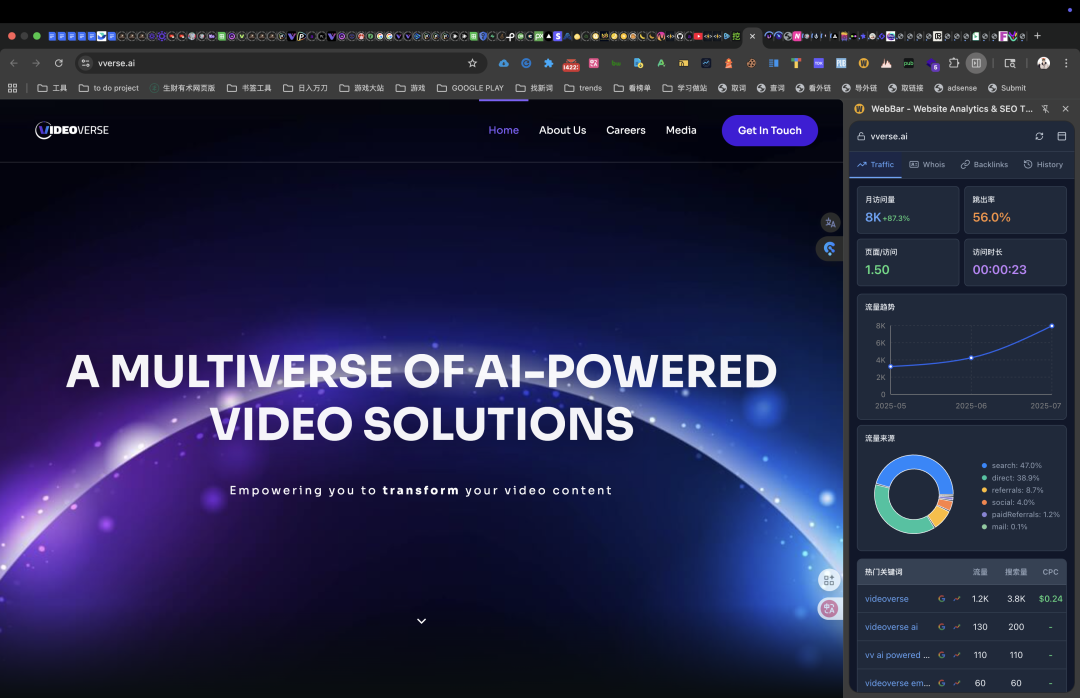This screenshot has height=698, width=1080.
Task: Open a new tab with plus button
Action: coord(1037,36)
